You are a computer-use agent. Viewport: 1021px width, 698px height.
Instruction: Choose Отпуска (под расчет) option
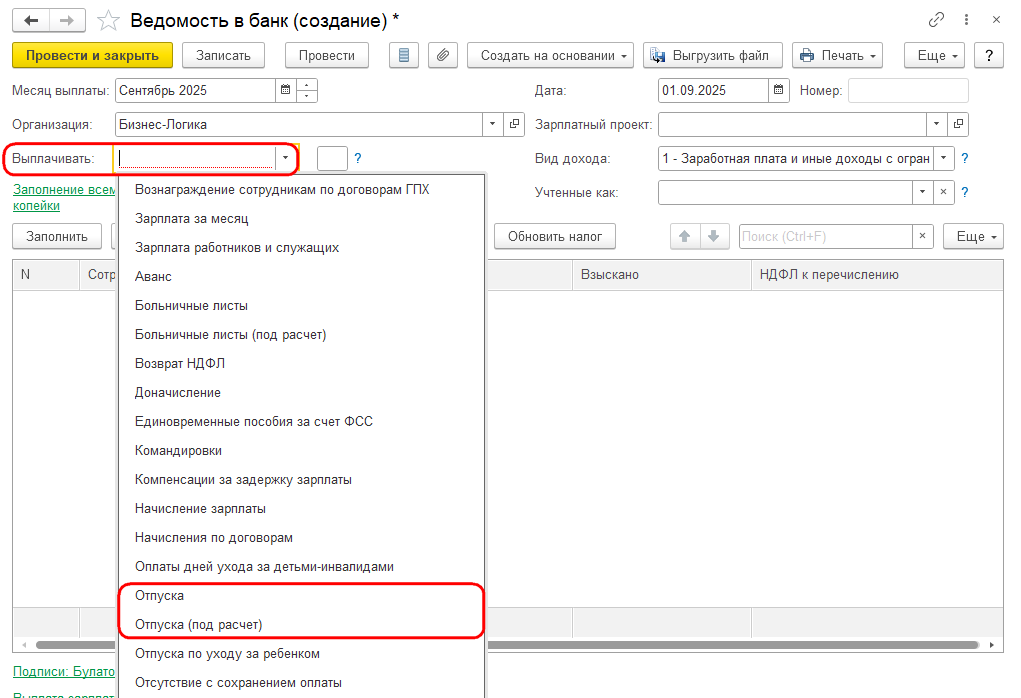tap(301, 625)
